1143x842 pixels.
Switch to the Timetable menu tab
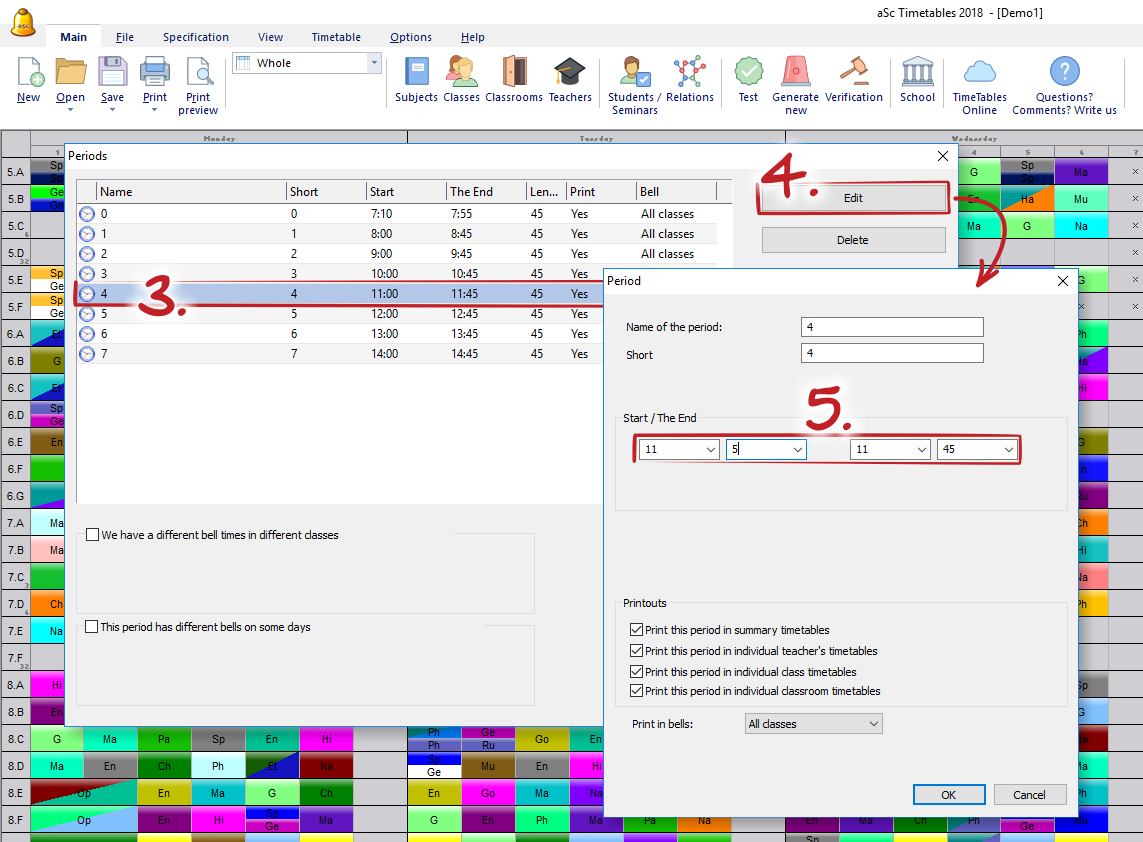click(336, 37)
